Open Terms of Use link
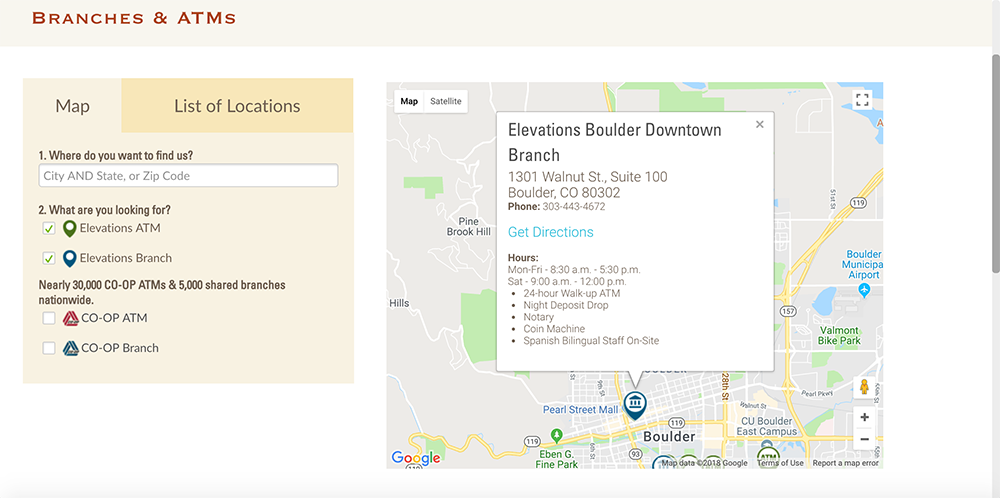This screenshot has width=1000, height=498. click(780, 463)
